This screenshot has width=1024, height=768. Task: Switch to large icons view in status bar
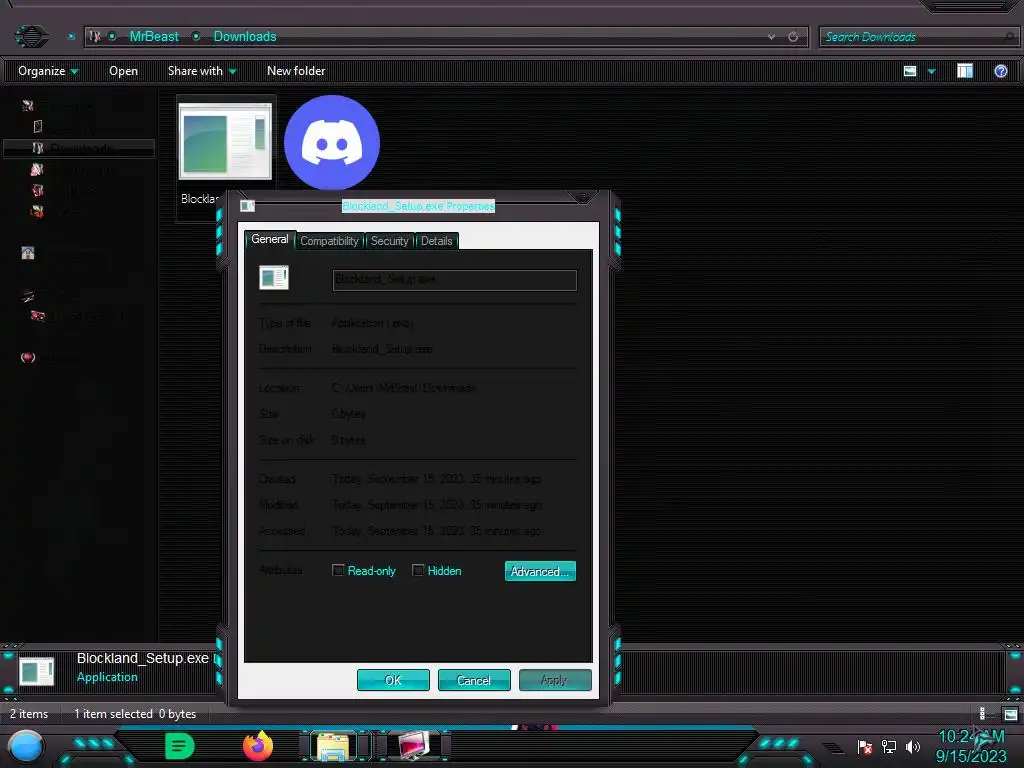coord(1010,714)
